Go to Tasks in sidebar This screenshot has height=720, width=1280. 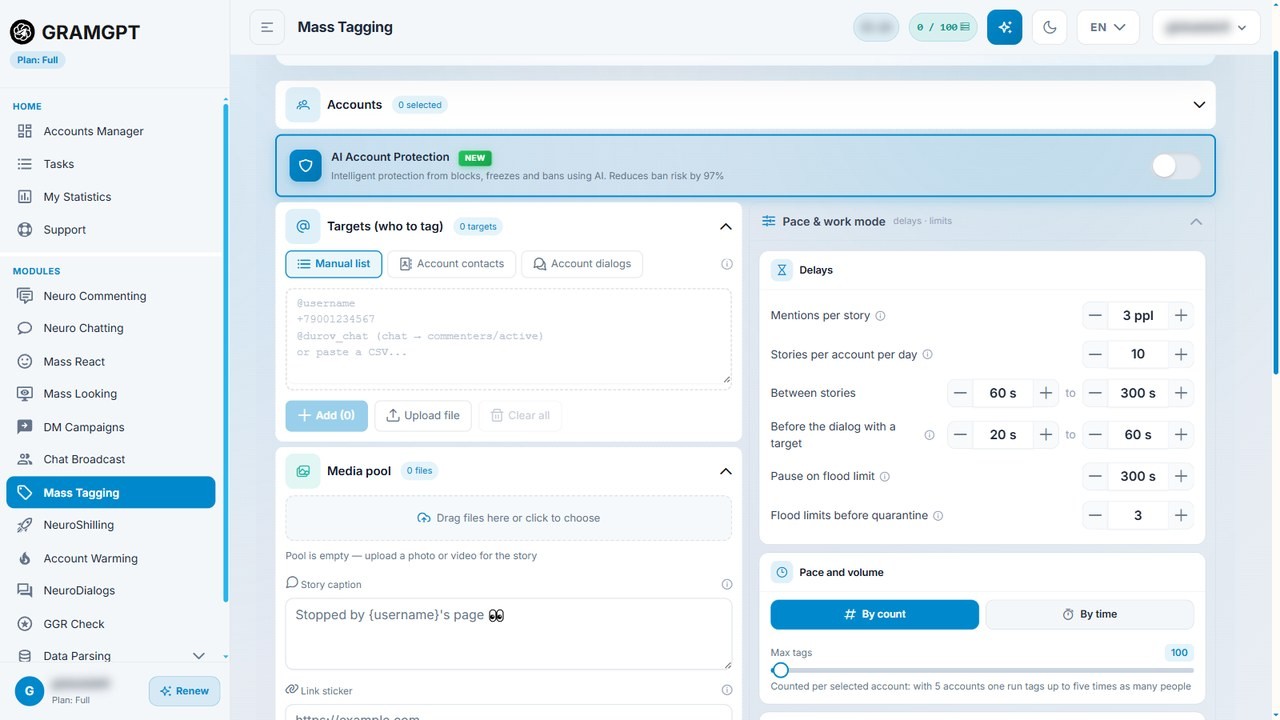(x=111, y=164)
